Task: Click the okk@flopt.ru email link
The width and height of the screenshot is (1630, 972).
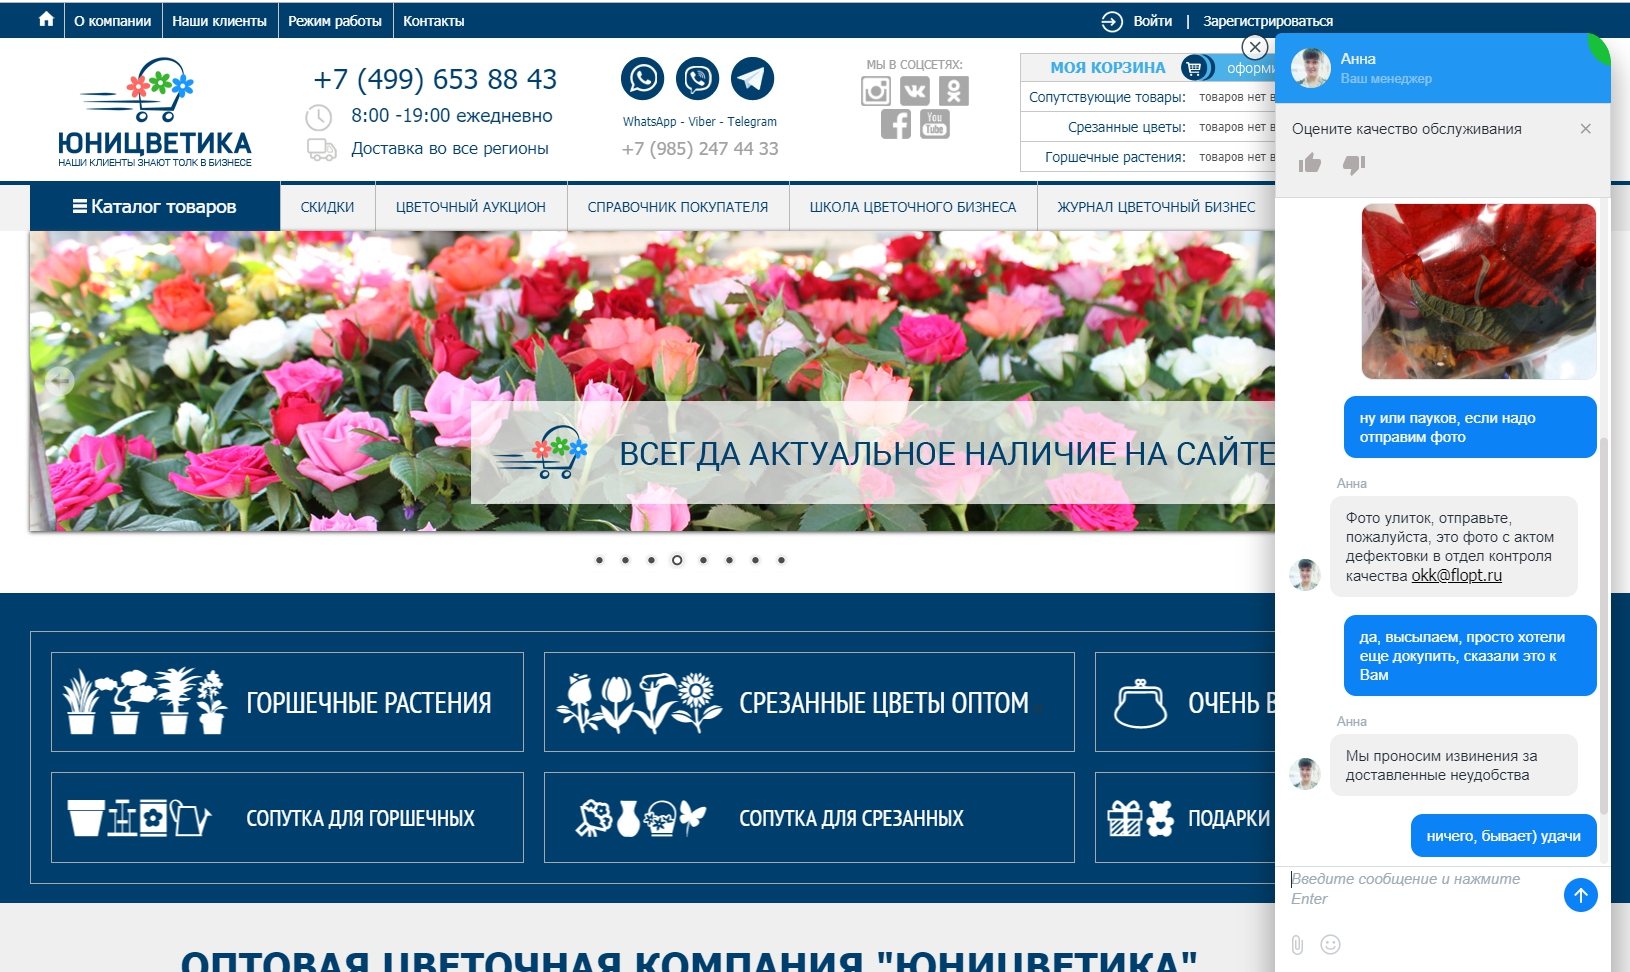Action: 1456,576
